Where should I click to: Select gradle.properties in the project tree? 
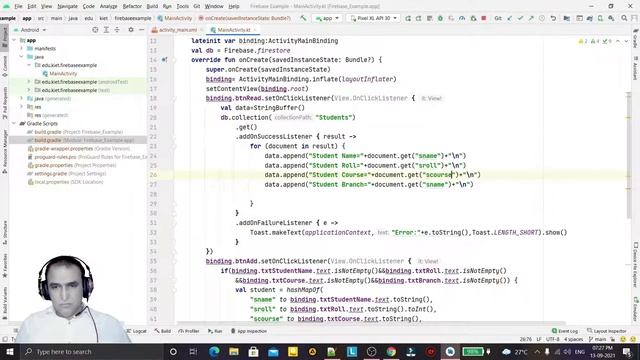[72, 165]
